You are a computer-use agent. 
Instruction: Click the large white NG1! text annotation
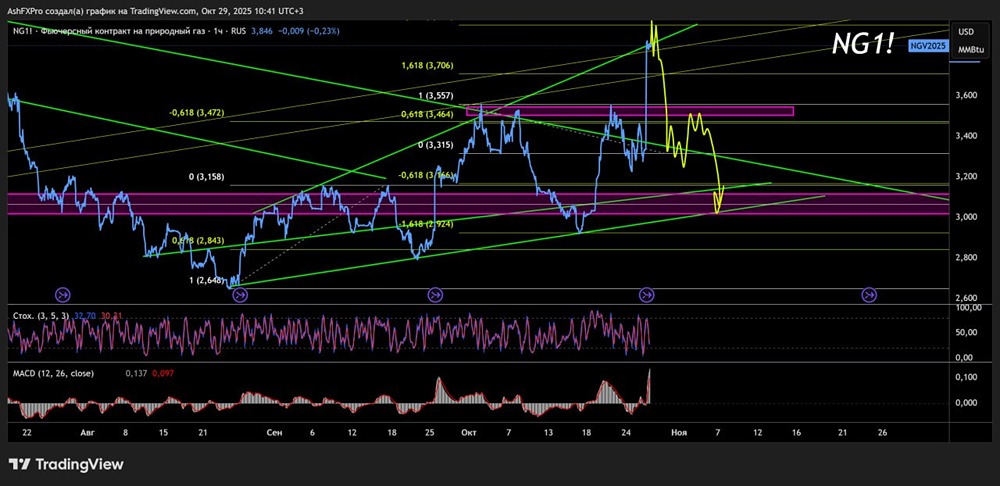pyautogui.click(x=863, y=43)
